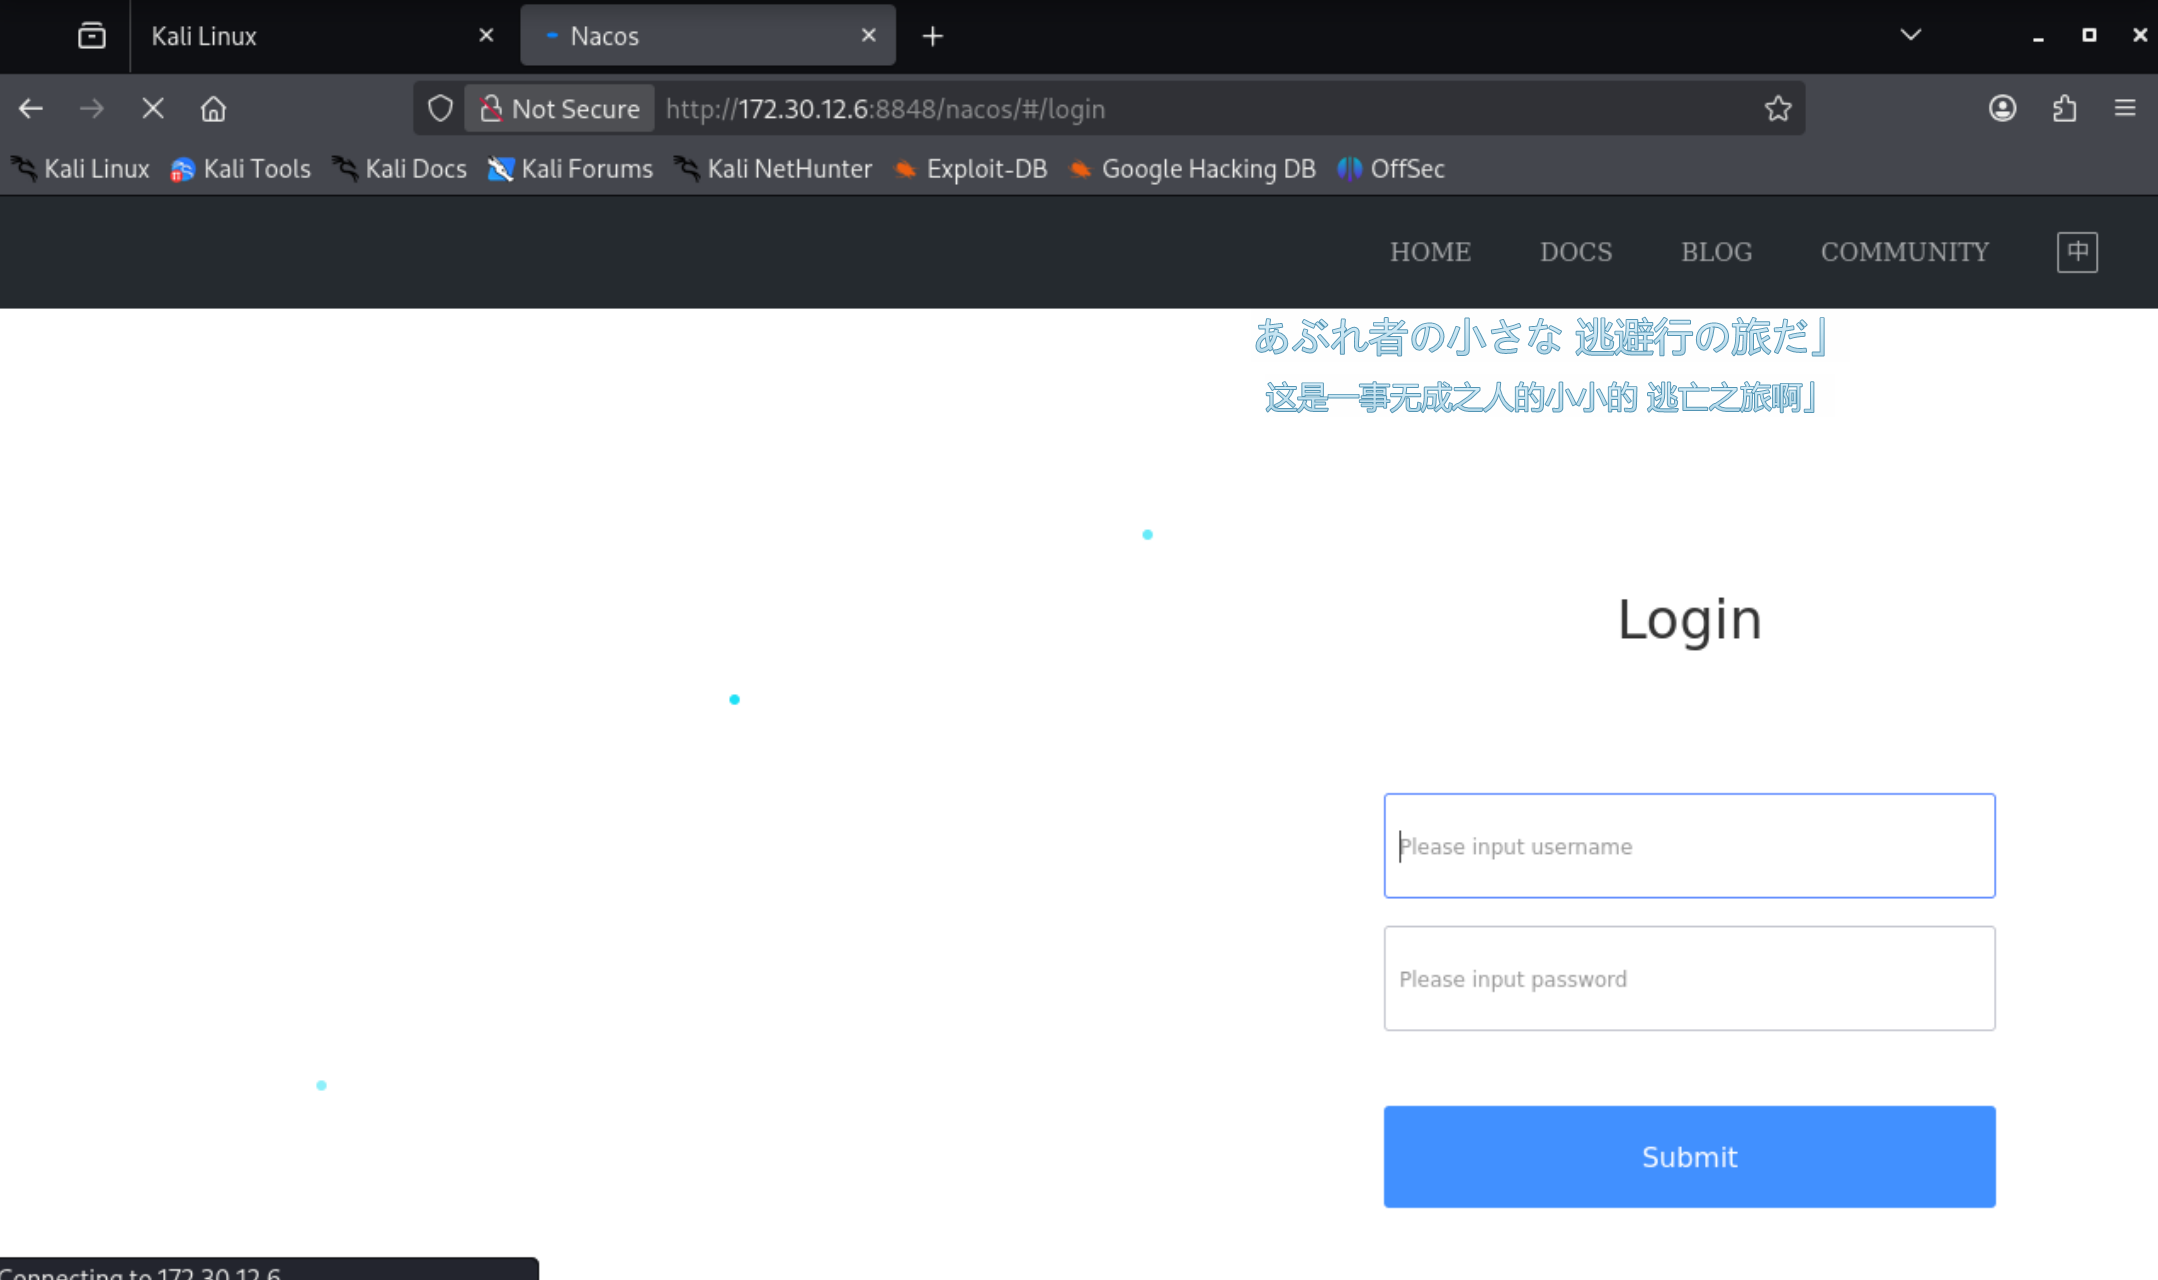Go to browser home page

(x=213, y=108)
